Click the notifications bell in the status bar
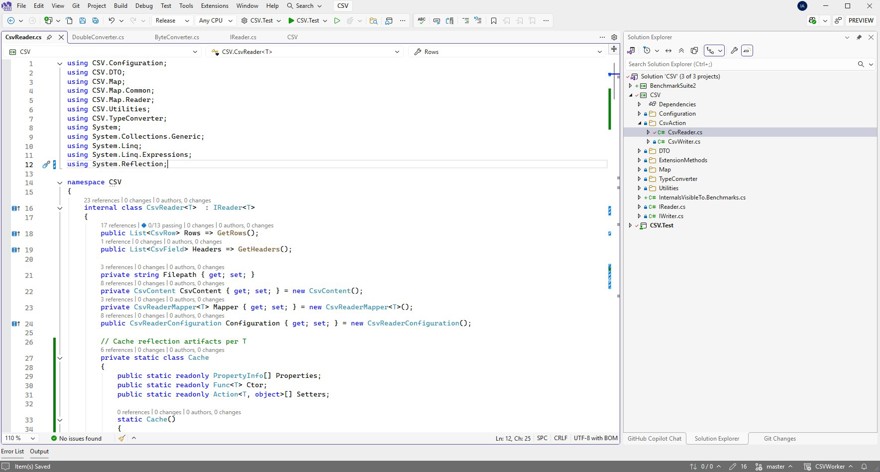 coord(864,466)
